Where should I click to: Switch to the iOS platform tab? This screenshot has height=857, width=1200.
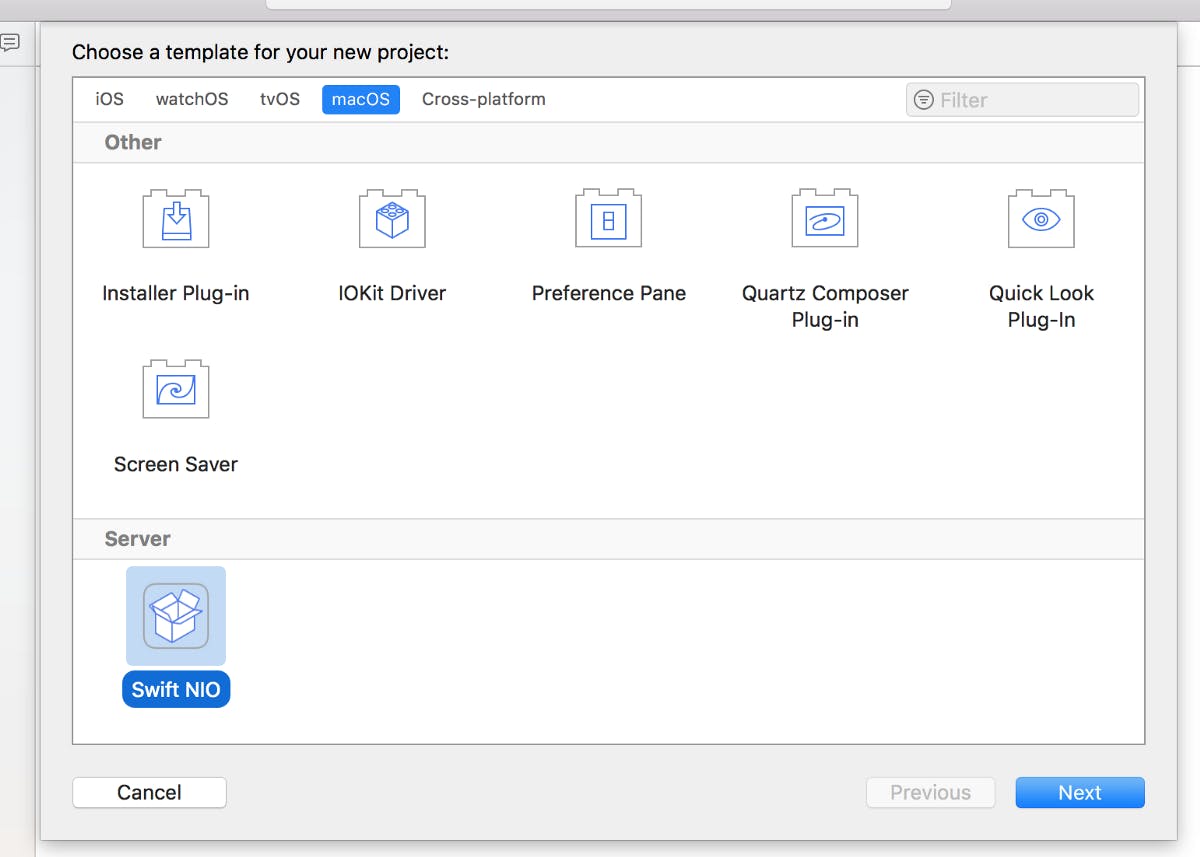(110, 99)
